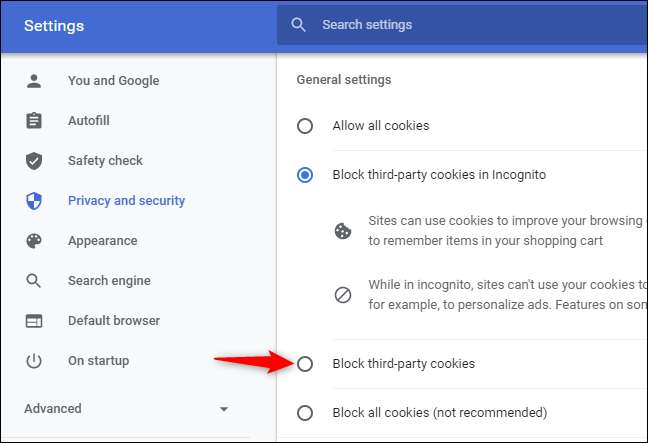The width and height of the screenshot is (648, 443).
Task: Go to the Appearance settings section
Action: coord(102,241)
